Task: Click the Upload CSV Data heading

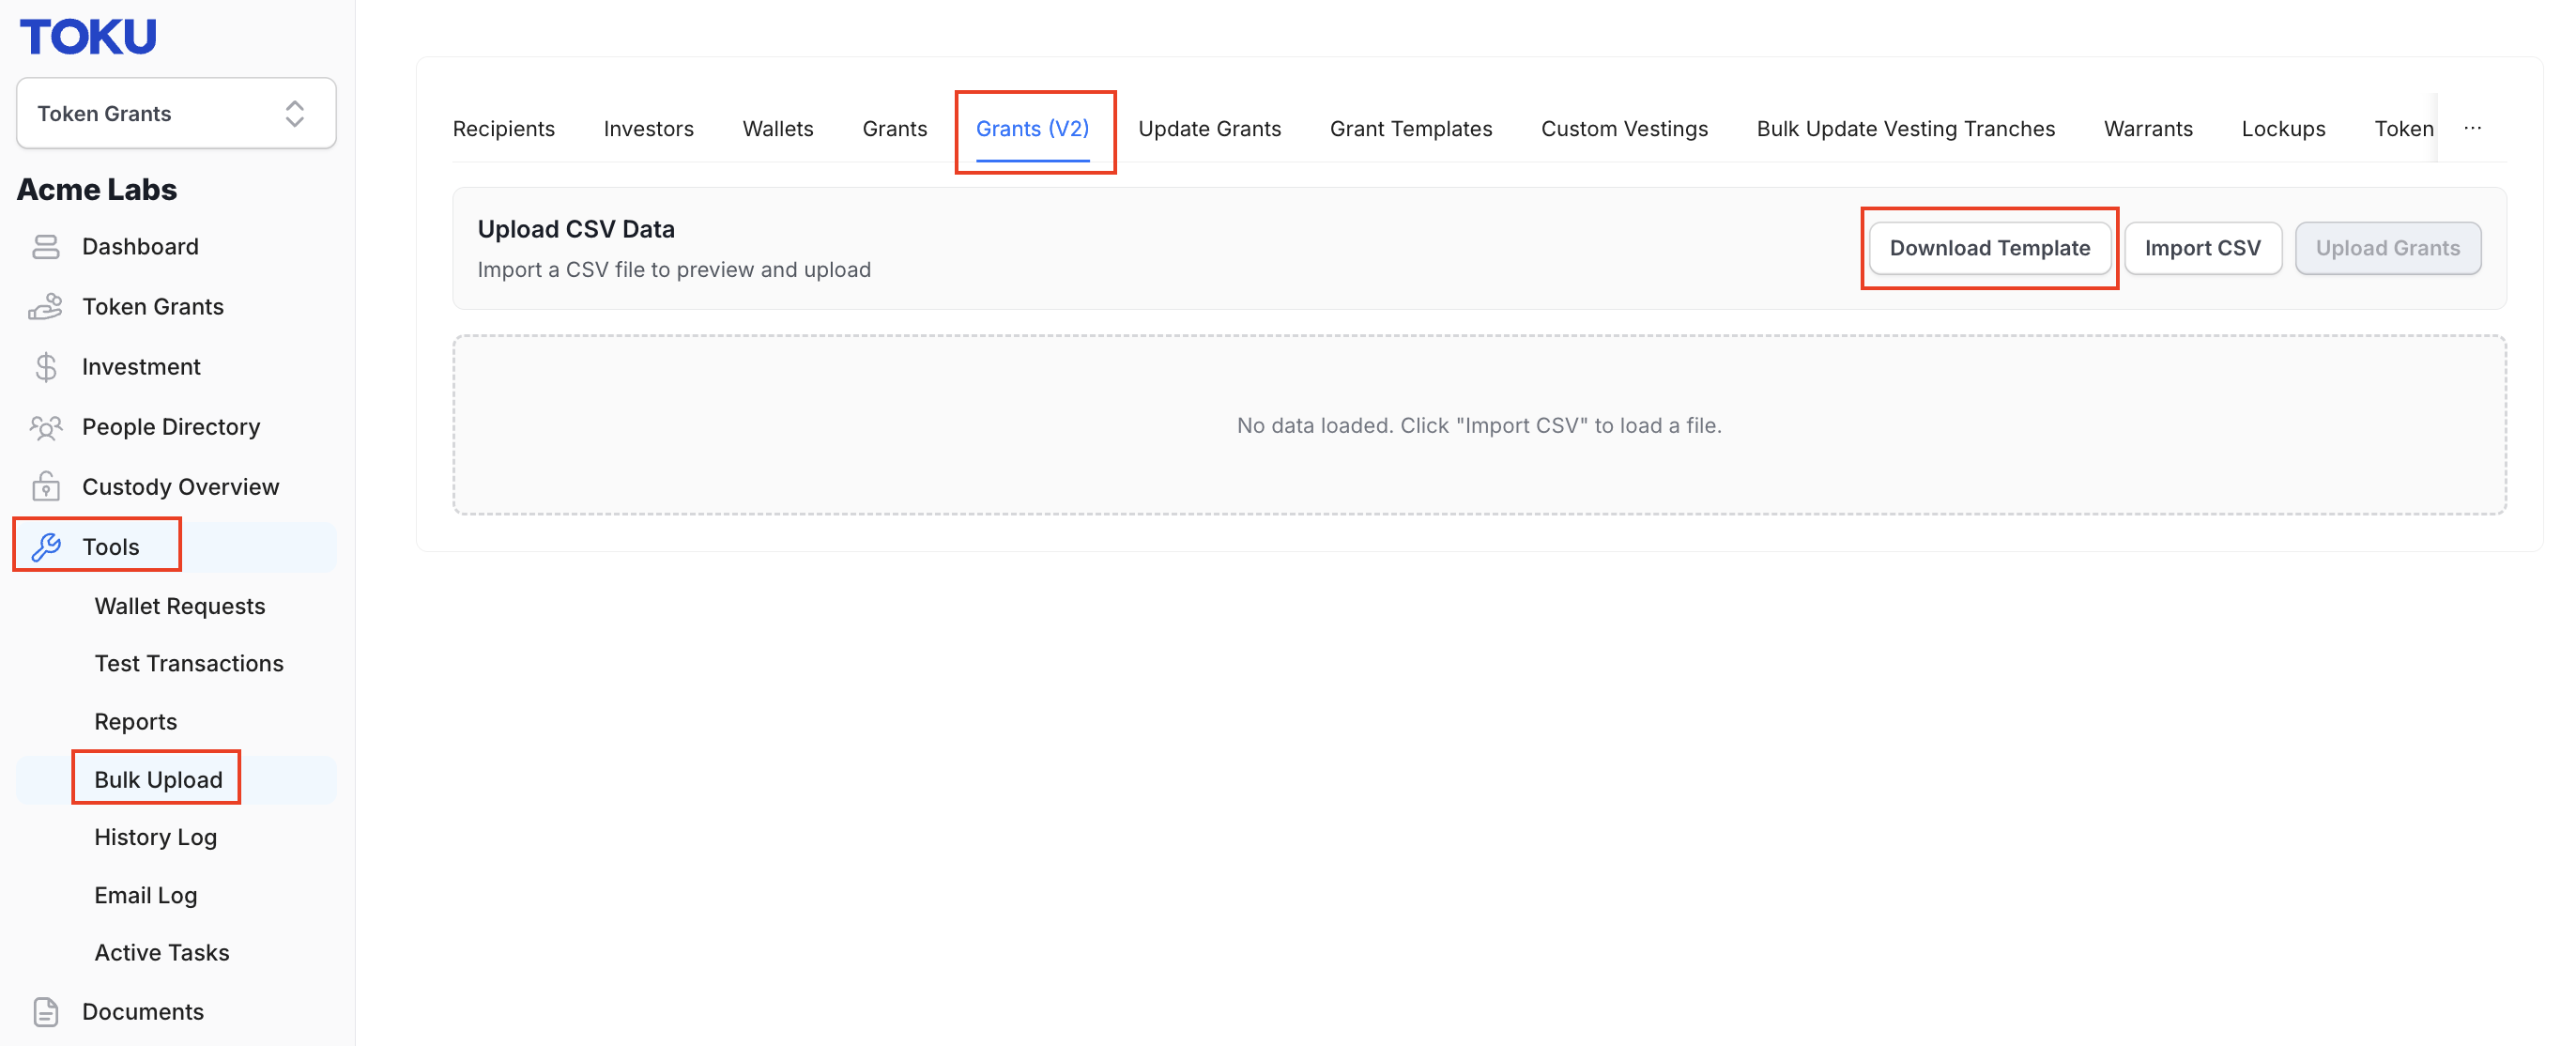Action: point(576,229)
